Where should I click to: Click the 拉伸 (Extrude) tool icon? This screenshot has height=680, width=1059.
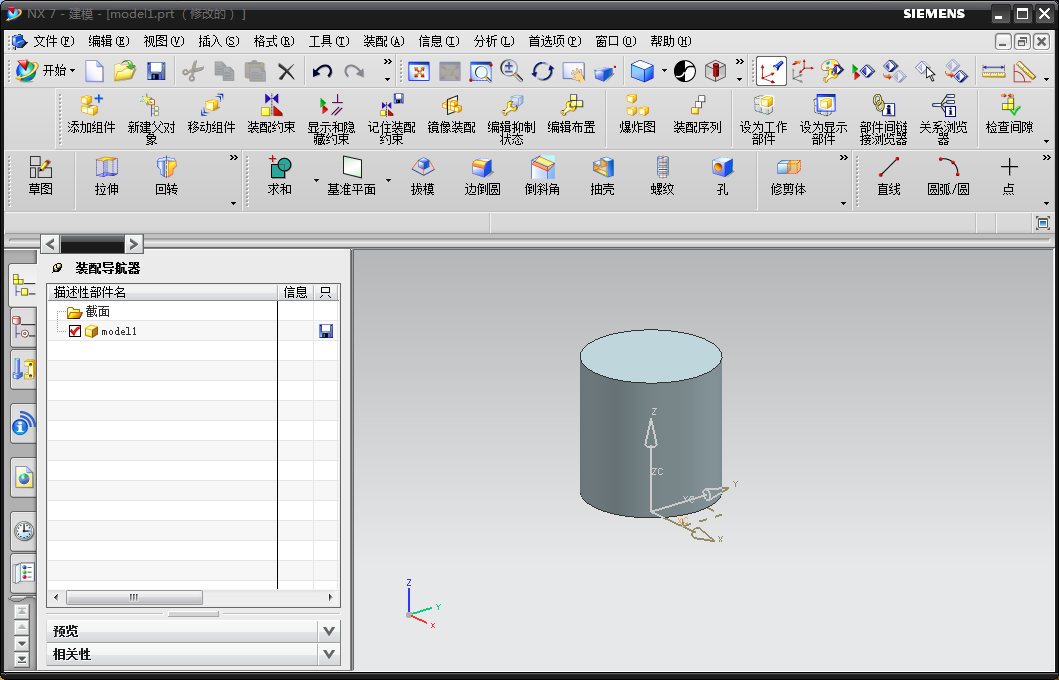(x=106, y=173)
